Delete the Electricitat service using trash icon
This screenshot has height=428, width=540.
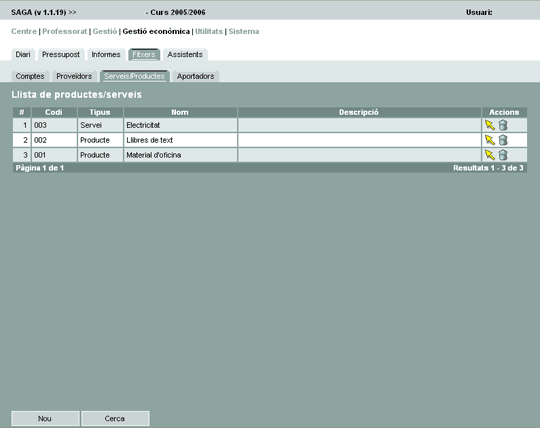coord(503,125)
